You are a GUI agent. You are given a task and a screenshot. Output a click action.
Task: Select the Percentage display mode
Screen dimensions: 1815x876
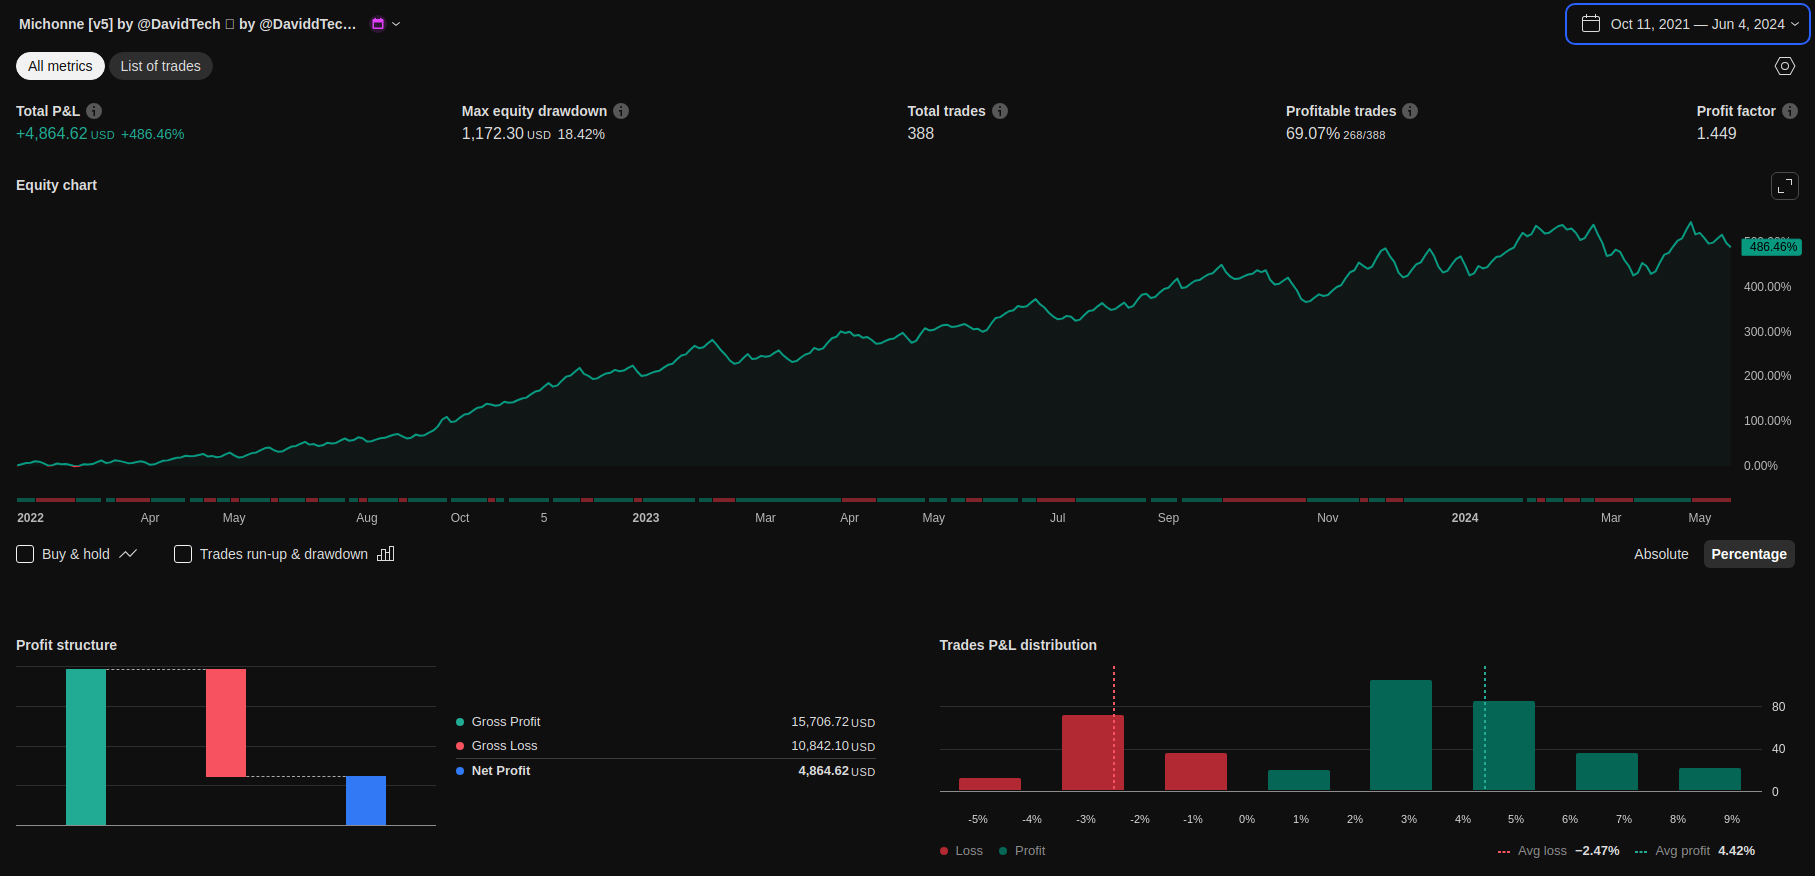click(1748, 554)
